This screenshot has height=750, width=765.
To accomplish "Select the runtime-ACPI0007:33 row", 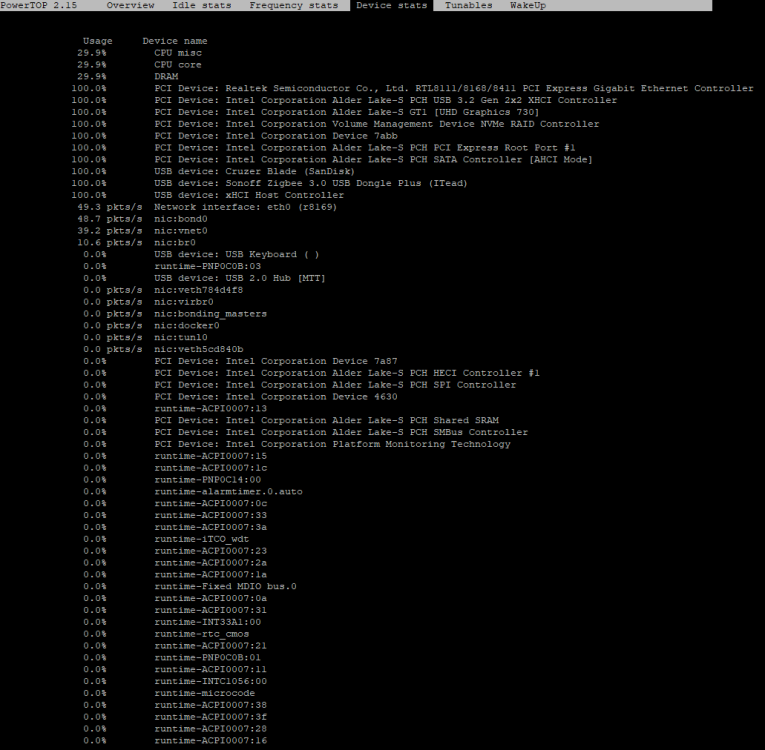I will click(175, 515).
